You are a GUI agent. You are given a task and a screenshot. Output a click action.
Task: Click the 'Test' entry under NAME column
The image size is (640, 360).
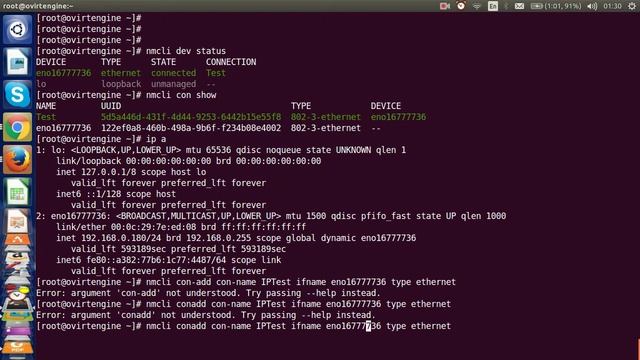pyautogui.click(x=46, y=117)
